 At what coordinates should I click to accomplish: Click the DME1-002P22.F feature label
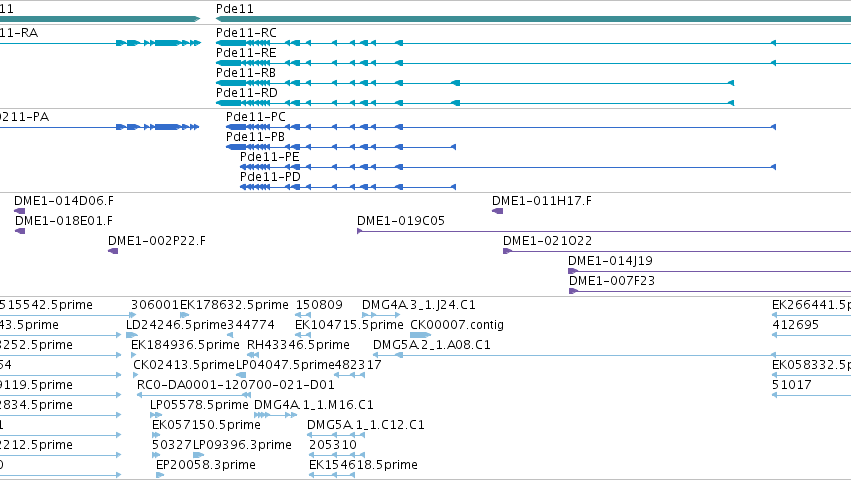point(157,241)
